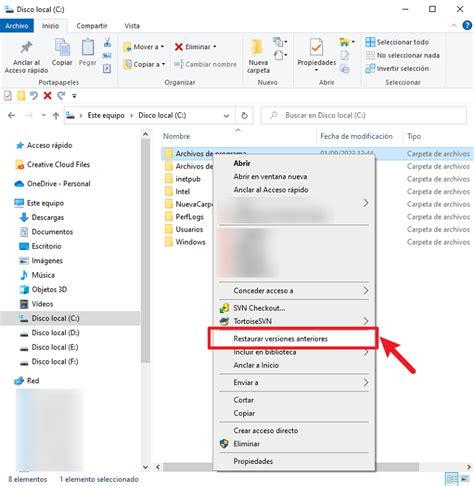Click the Copiar ribbon icon
The image size is (474, 486).
[62, 47]
